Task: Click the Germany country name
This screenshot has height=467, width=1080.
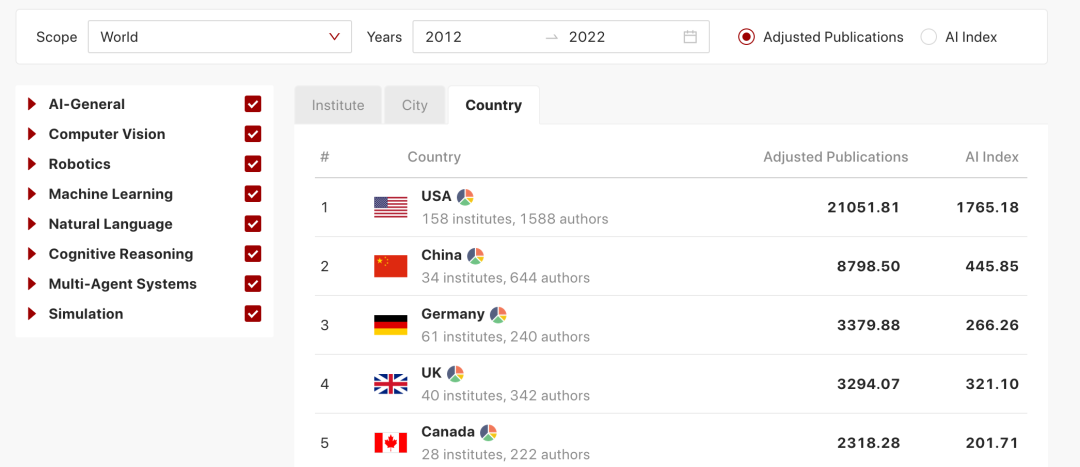Action: click(453, 314)
